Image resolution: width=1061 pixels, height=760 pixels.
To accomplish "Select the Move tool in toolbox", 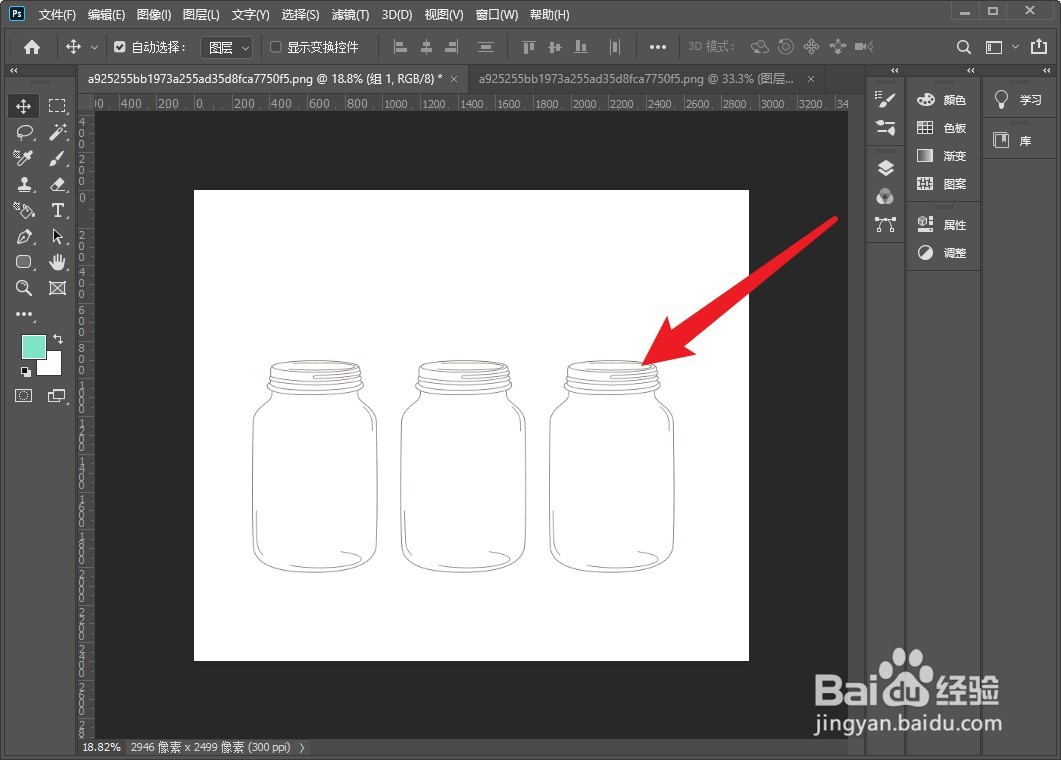I will 24,106.
